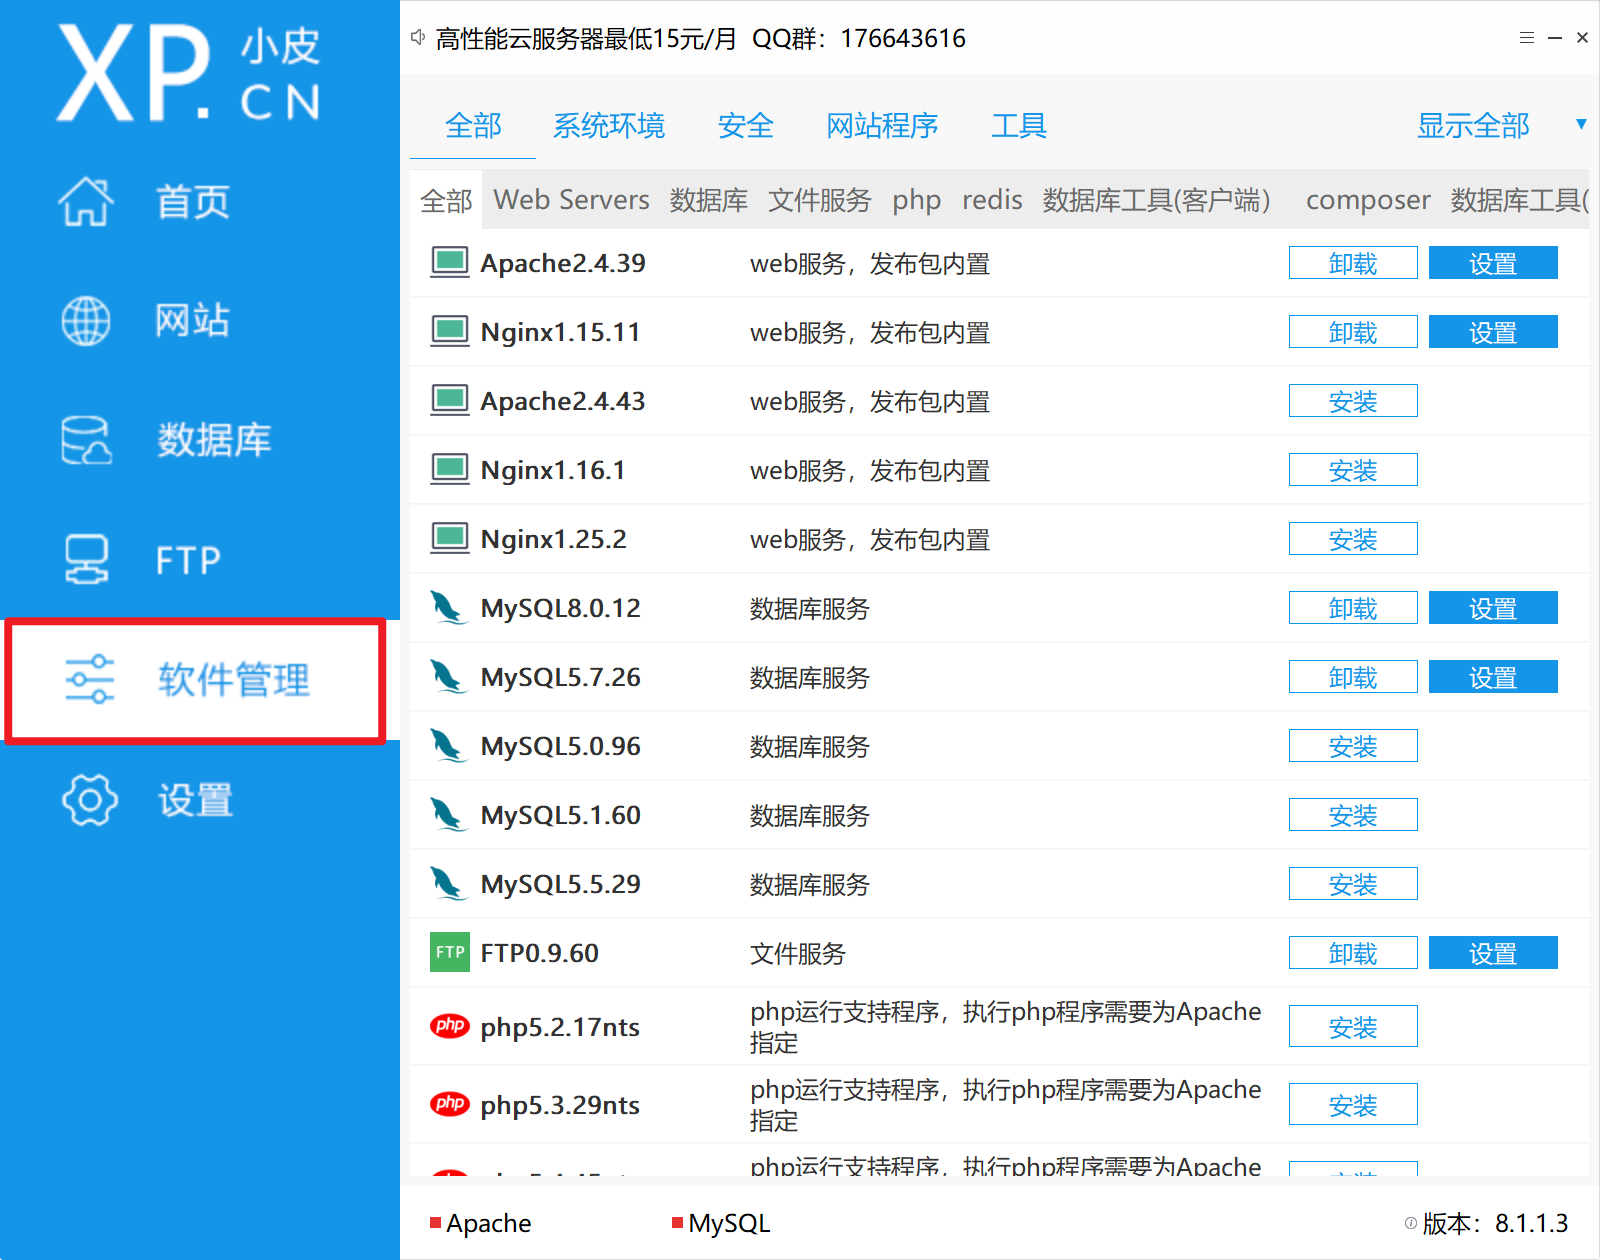Install php5.2.17nts with 安装 button
1600x1260 pixels.
(1353, 1026)
